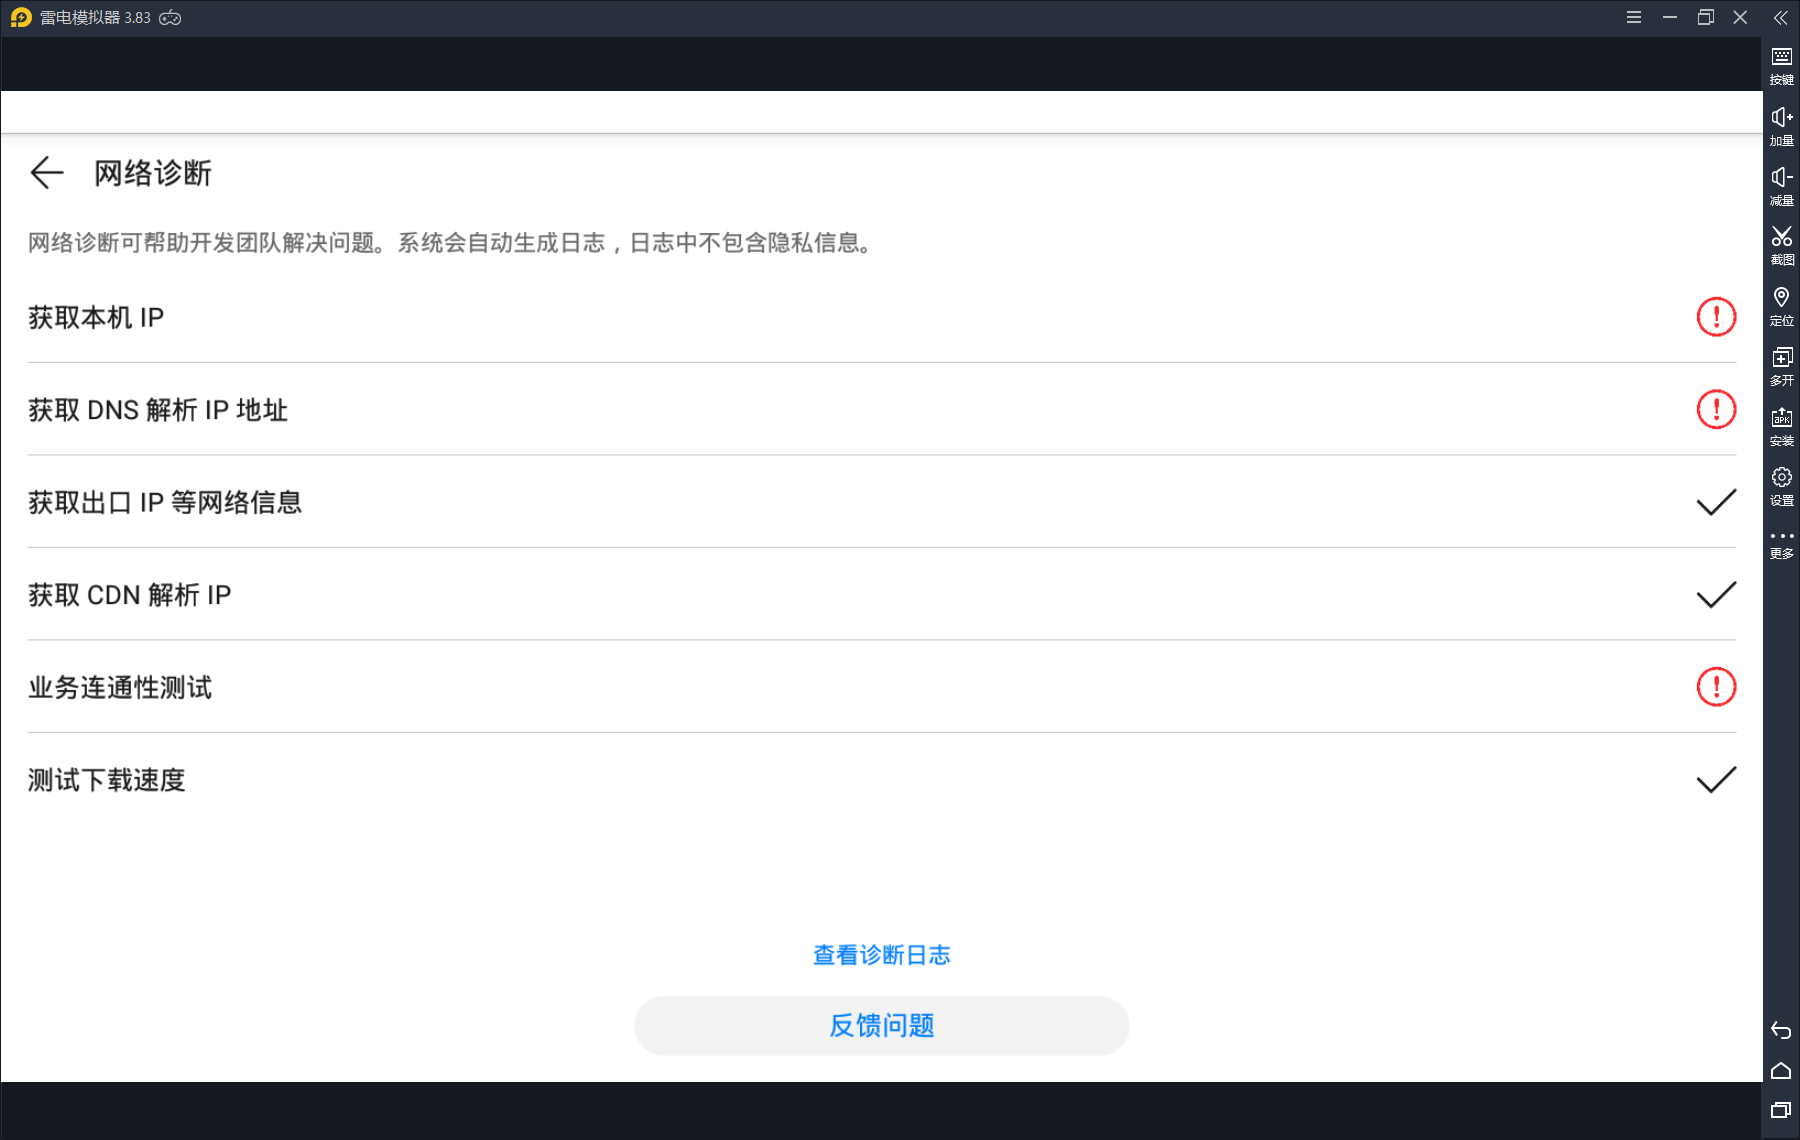This screenshot has height=1140, width=1800.
Task: Collapse the right toolbar with the chevron
Action: [x=1781, y=17]
